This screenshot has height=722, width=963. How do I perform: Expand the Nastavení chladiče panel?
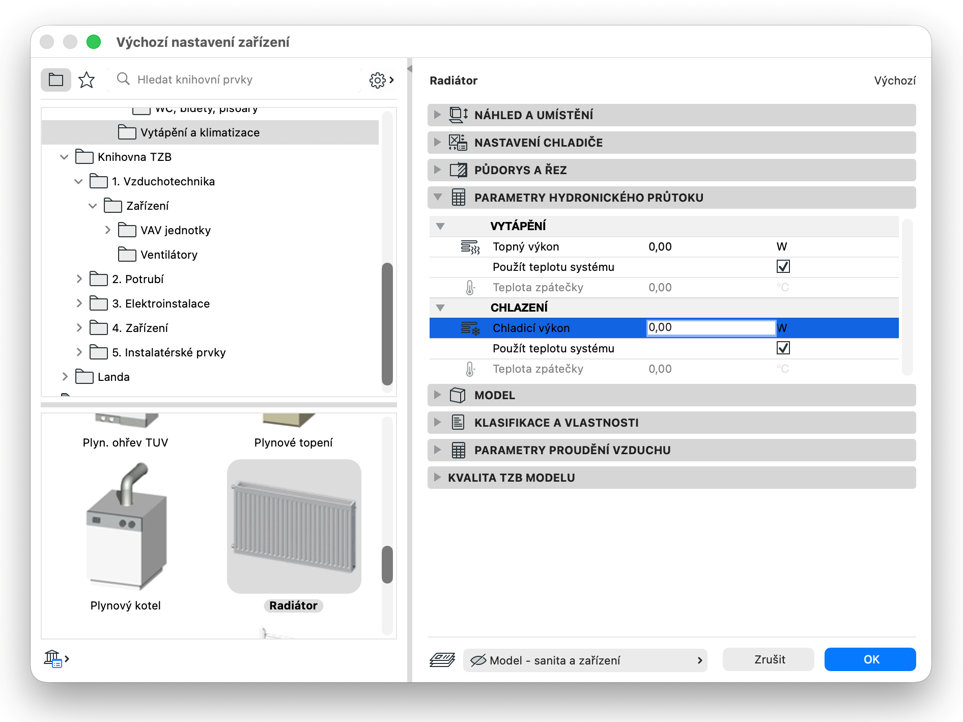point(437,142)
